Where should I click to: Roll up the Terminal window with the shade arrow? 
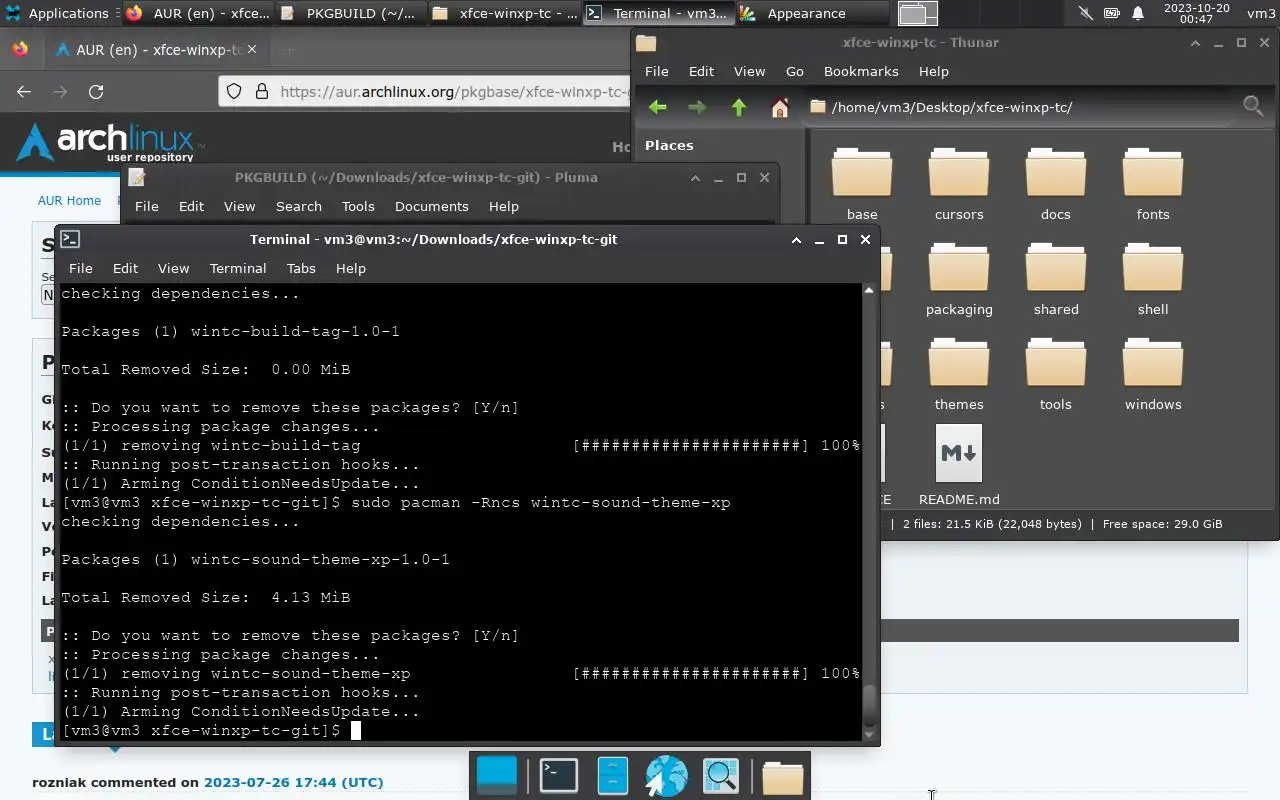coord(796,240)
